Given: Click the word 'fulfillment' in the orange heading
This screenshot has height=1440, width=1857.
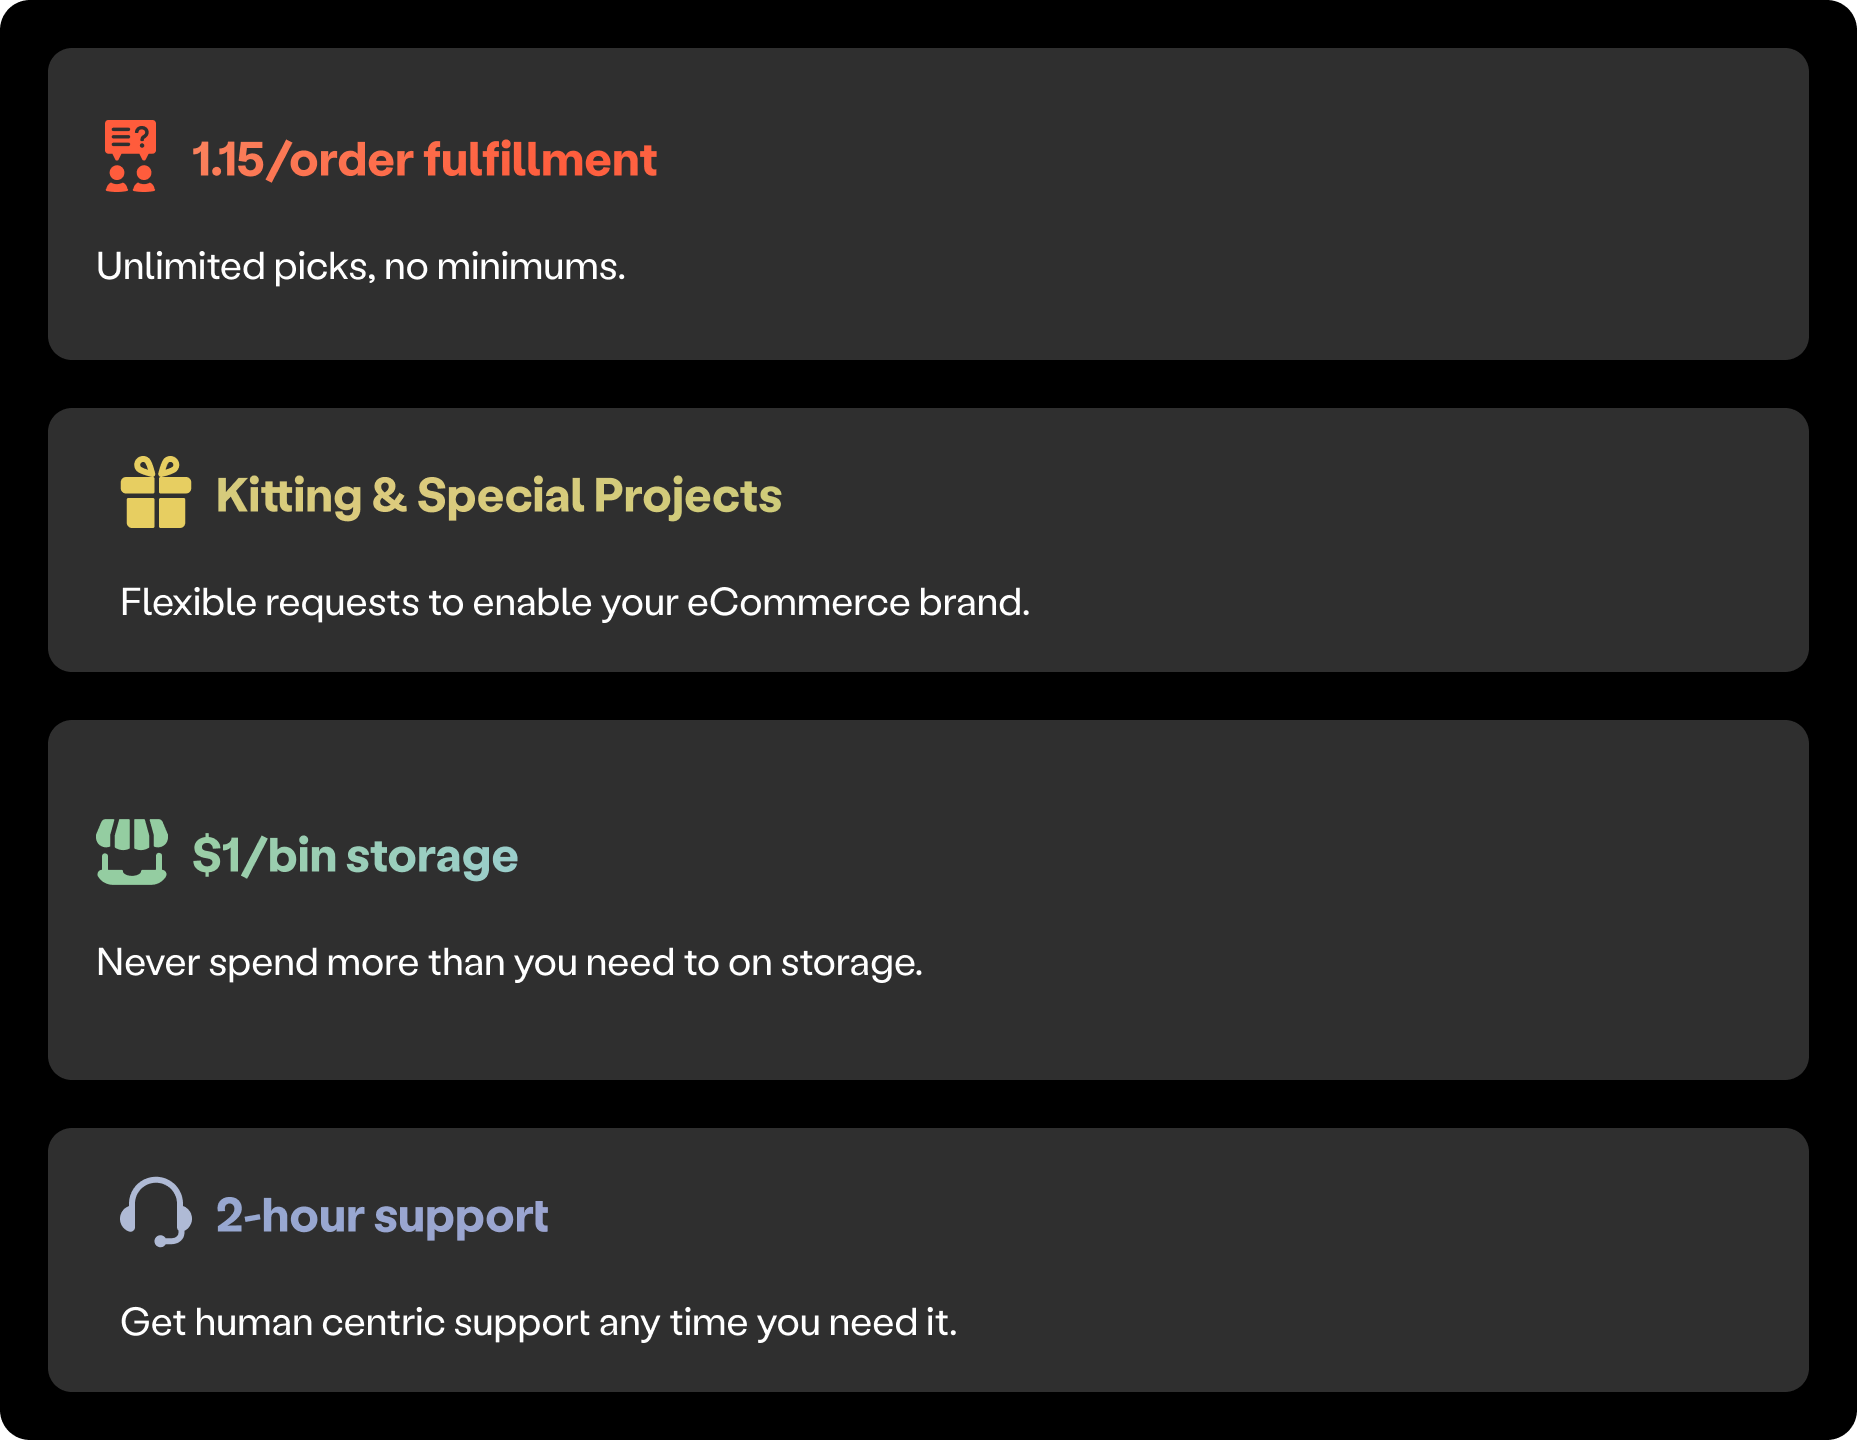Looking at the screenshot, I should pos(540,160).
